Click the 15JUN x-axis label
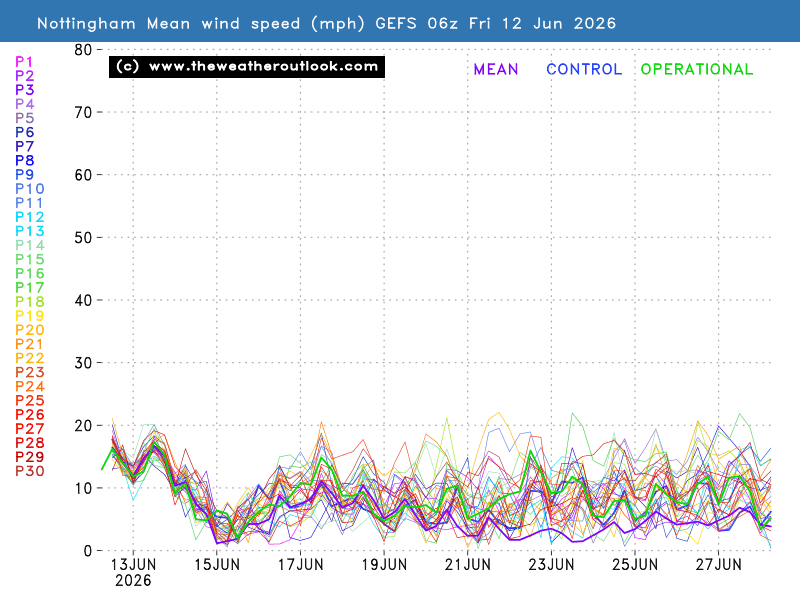Image resolution: width=800 pixels, height=600 pixels. [x=217, y=565]
